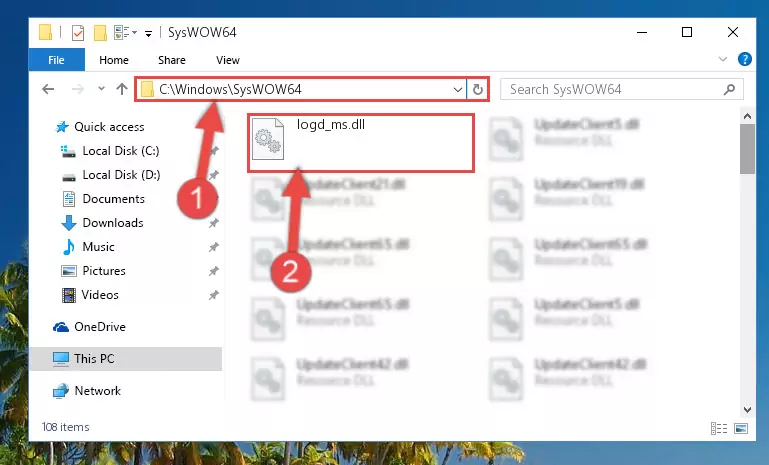Open Documents in the sidebar

(x=114, y=199)
